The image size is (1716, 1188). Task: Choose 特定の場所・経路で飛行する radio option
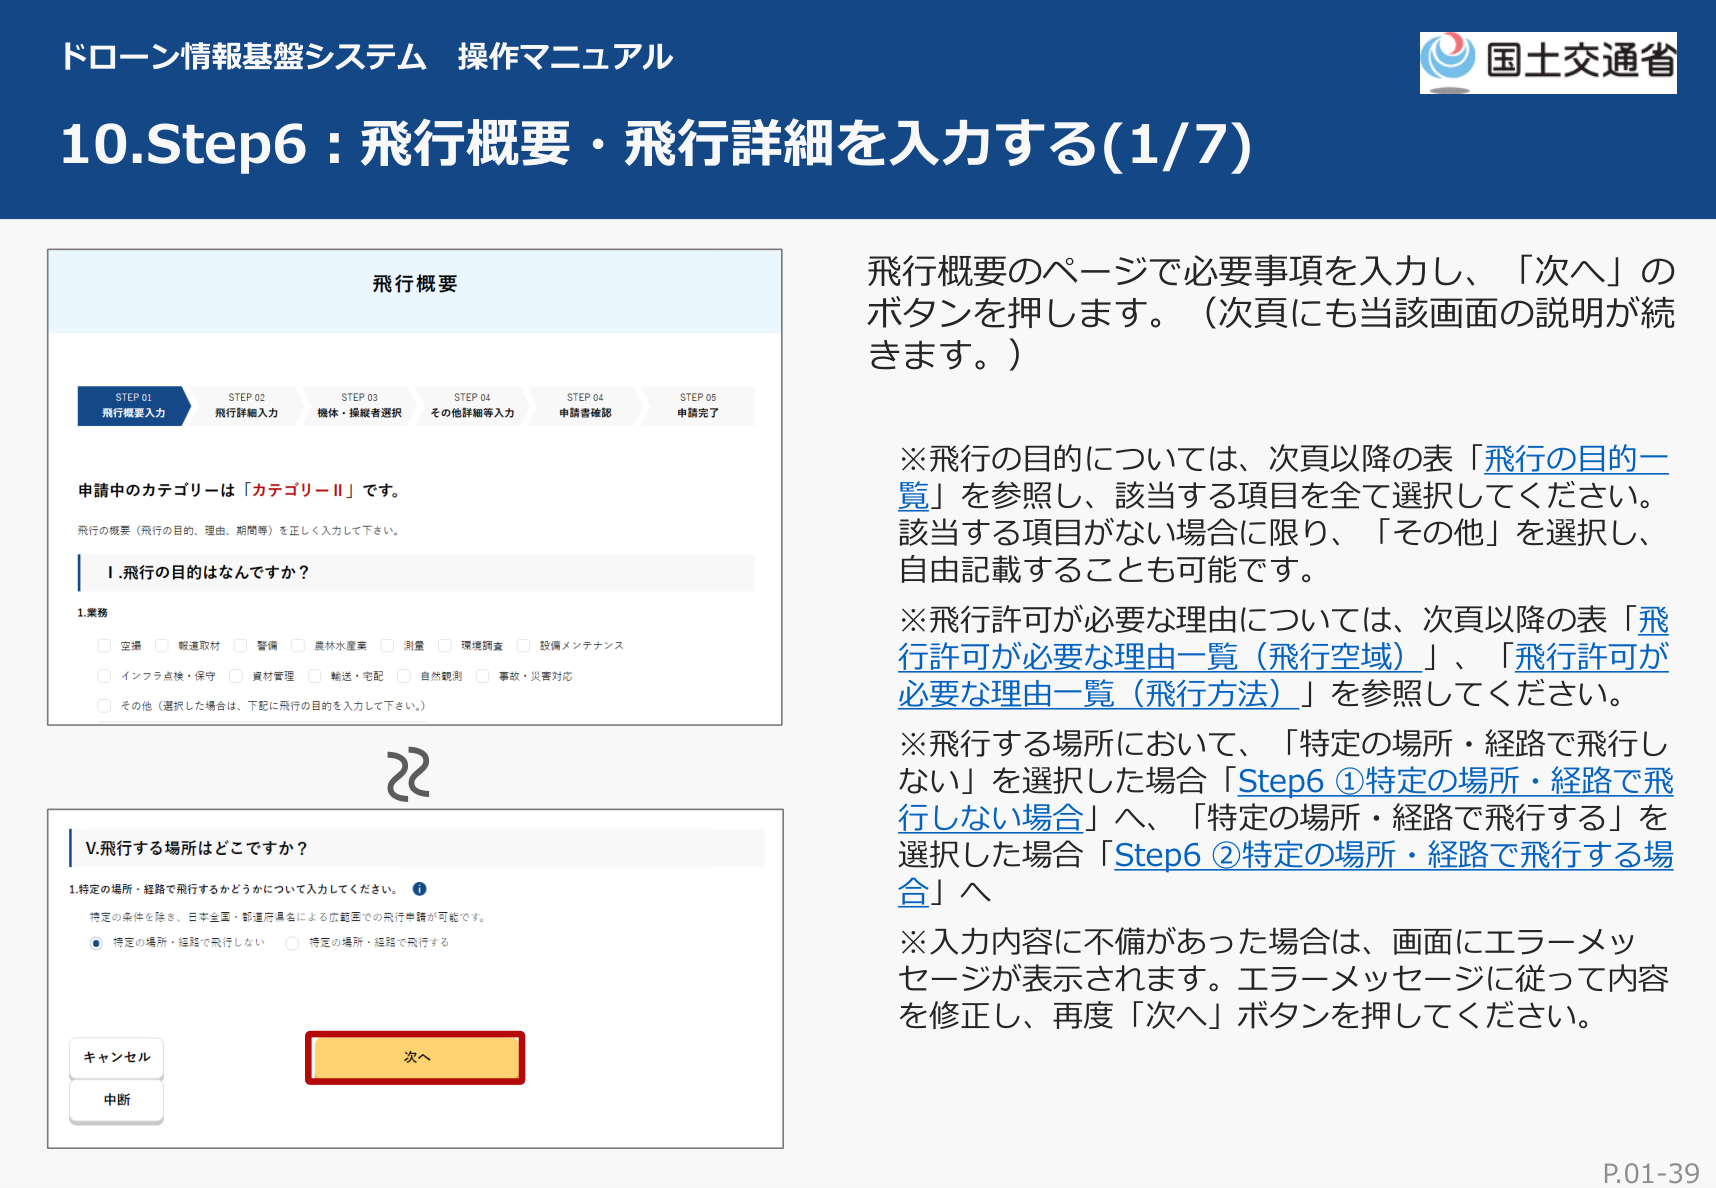(292, 943)
